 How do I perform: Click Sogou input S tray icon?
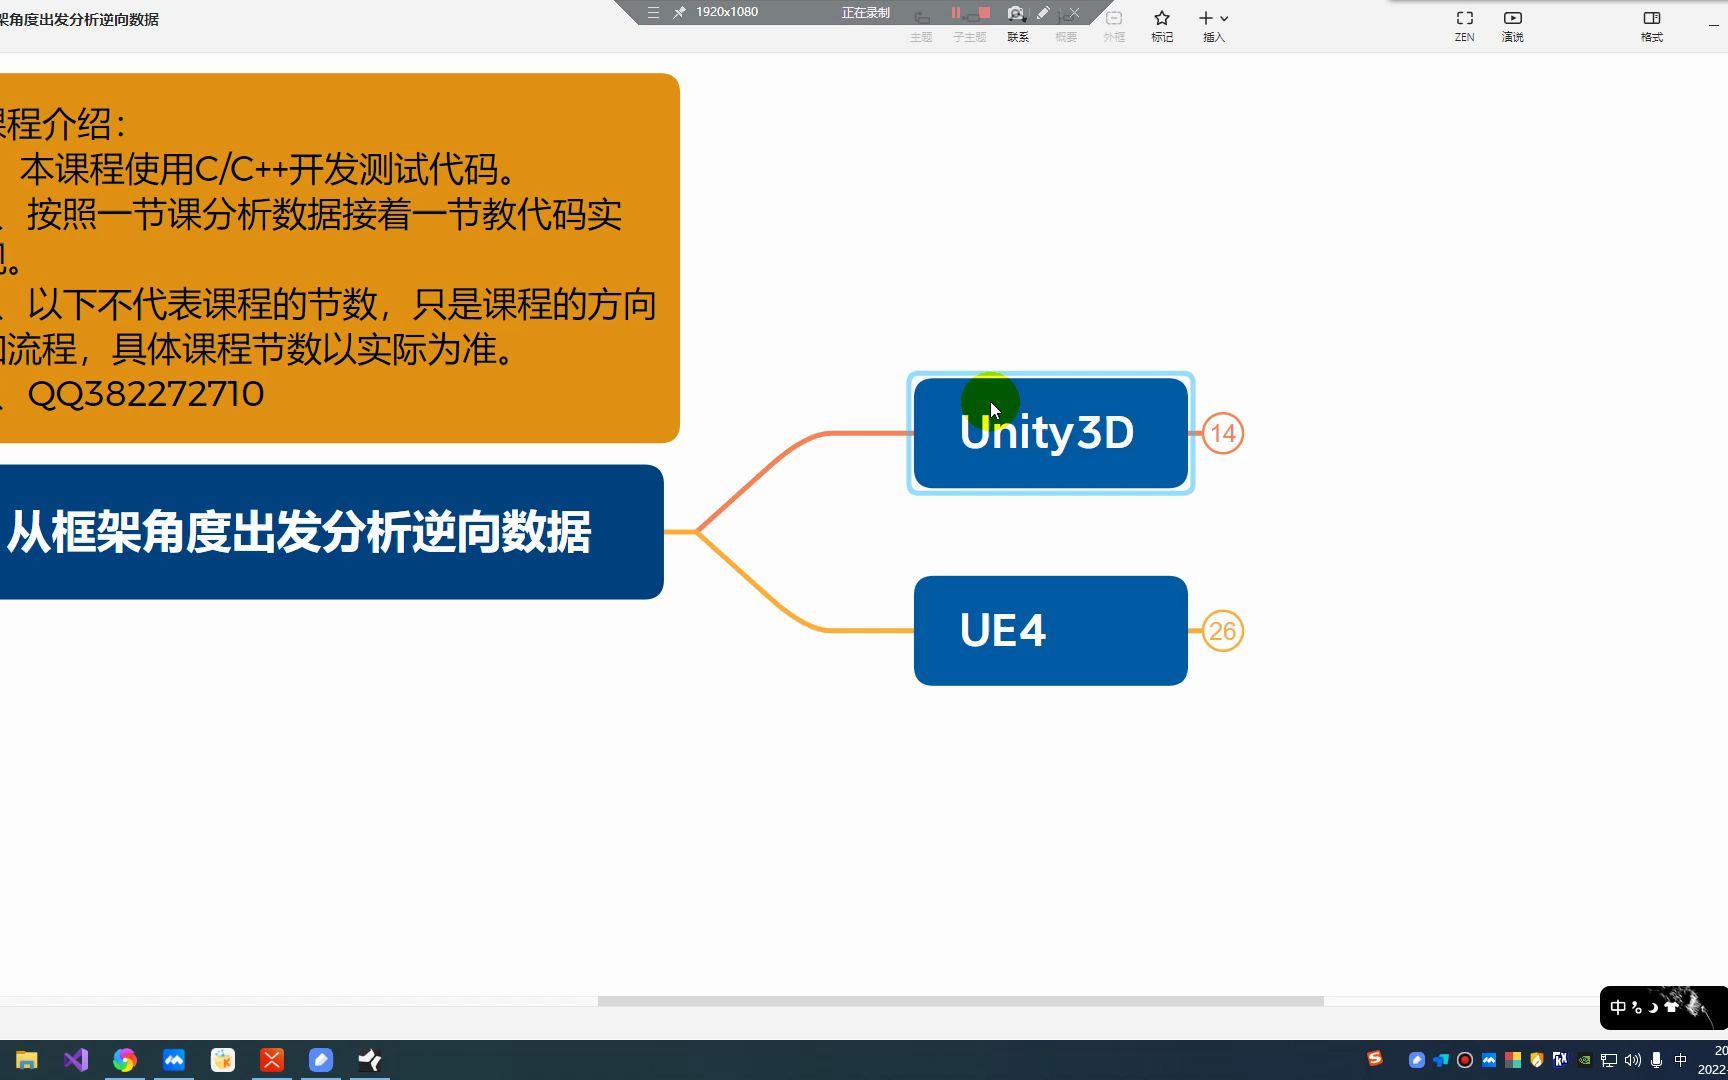[x=1375, y=1058]
